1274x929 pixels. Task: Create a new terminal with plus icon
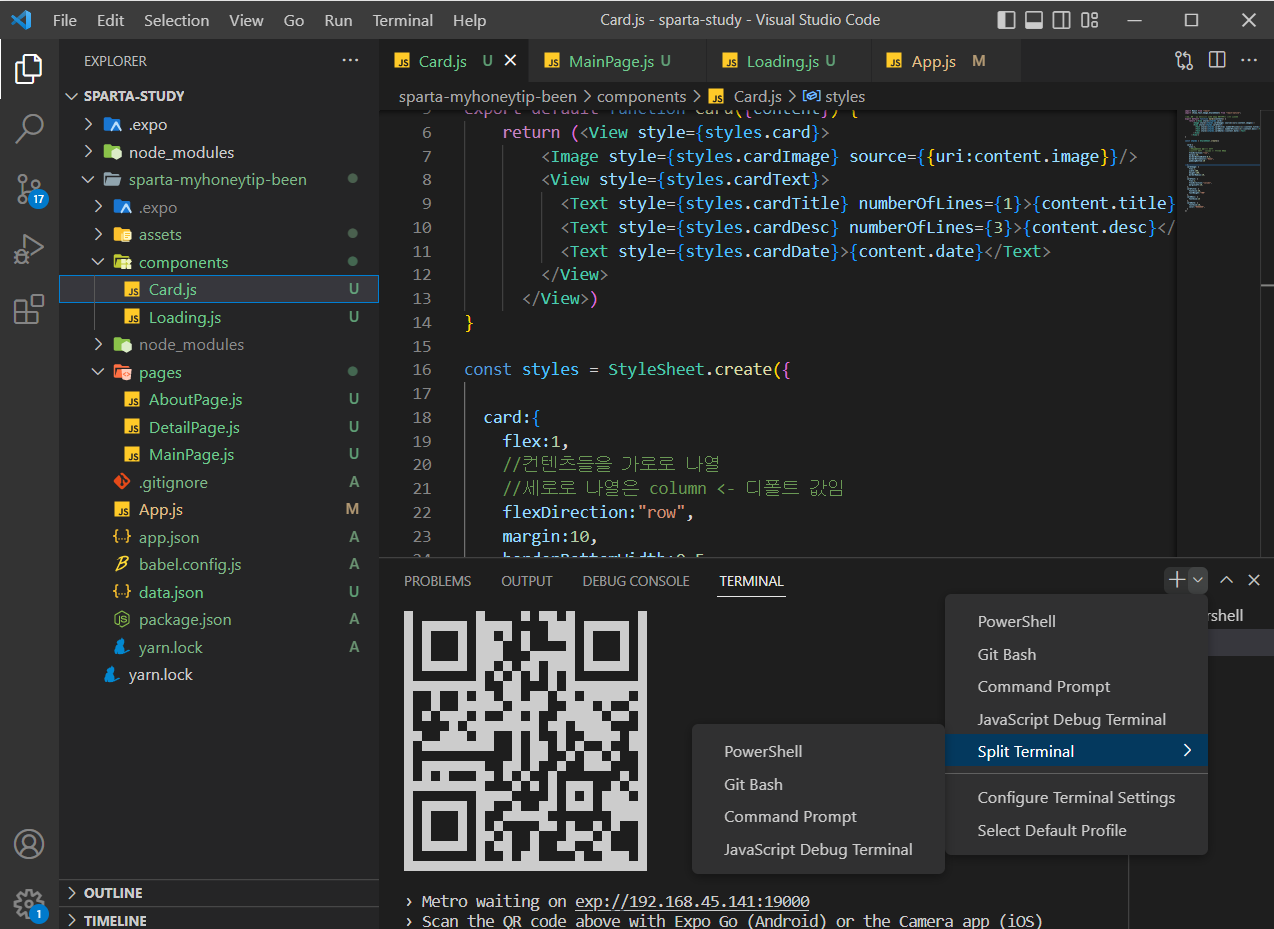pyautogui.click(x=1177, y=580)
